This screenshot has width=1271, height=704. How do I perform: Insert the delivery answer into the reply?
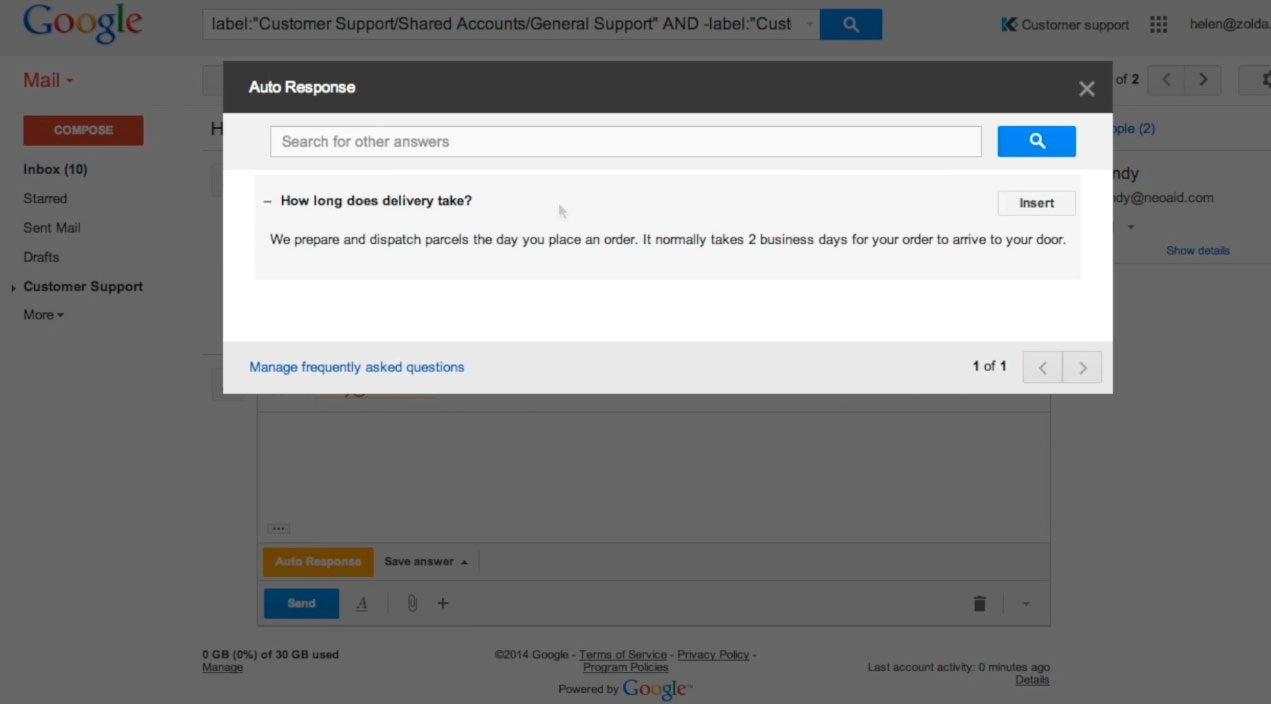(x=1036, y=203)
